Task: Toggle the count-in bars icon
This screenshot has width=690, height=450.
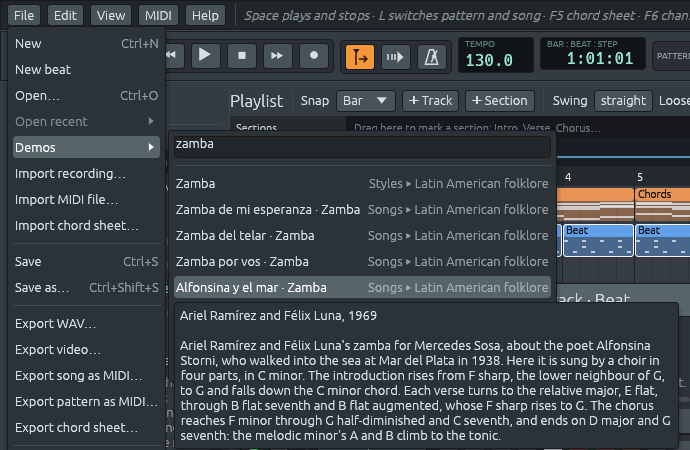Action: (396, 57)
